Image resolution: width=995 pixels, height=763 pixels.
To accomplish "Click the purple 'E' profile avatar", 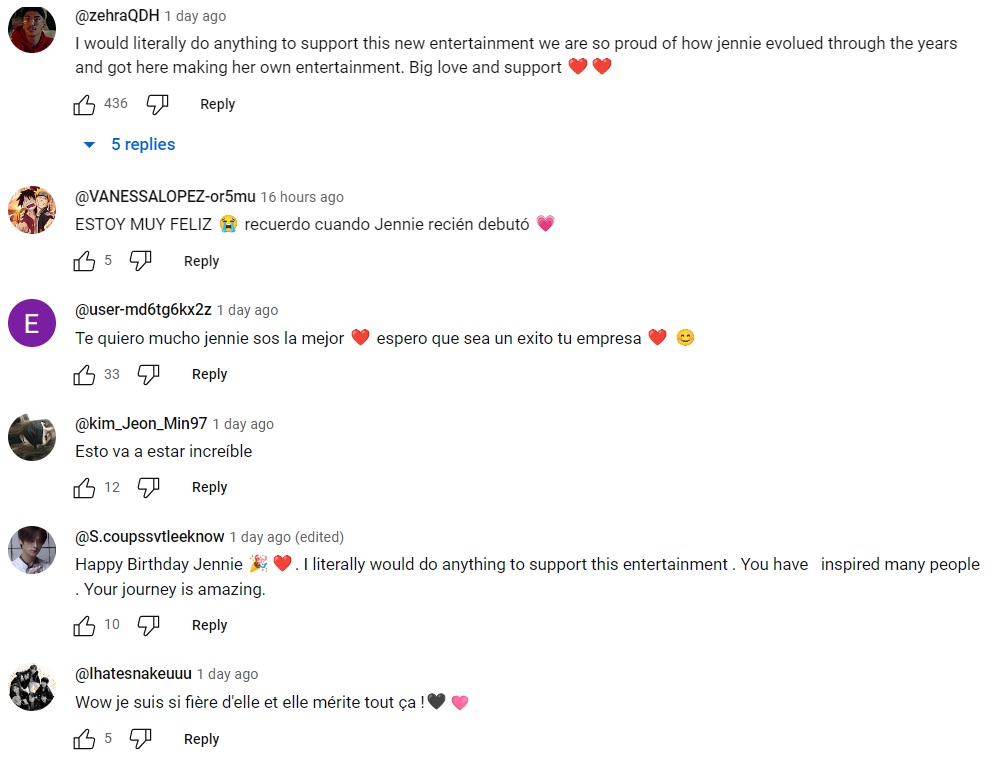I will pos(31,323).
